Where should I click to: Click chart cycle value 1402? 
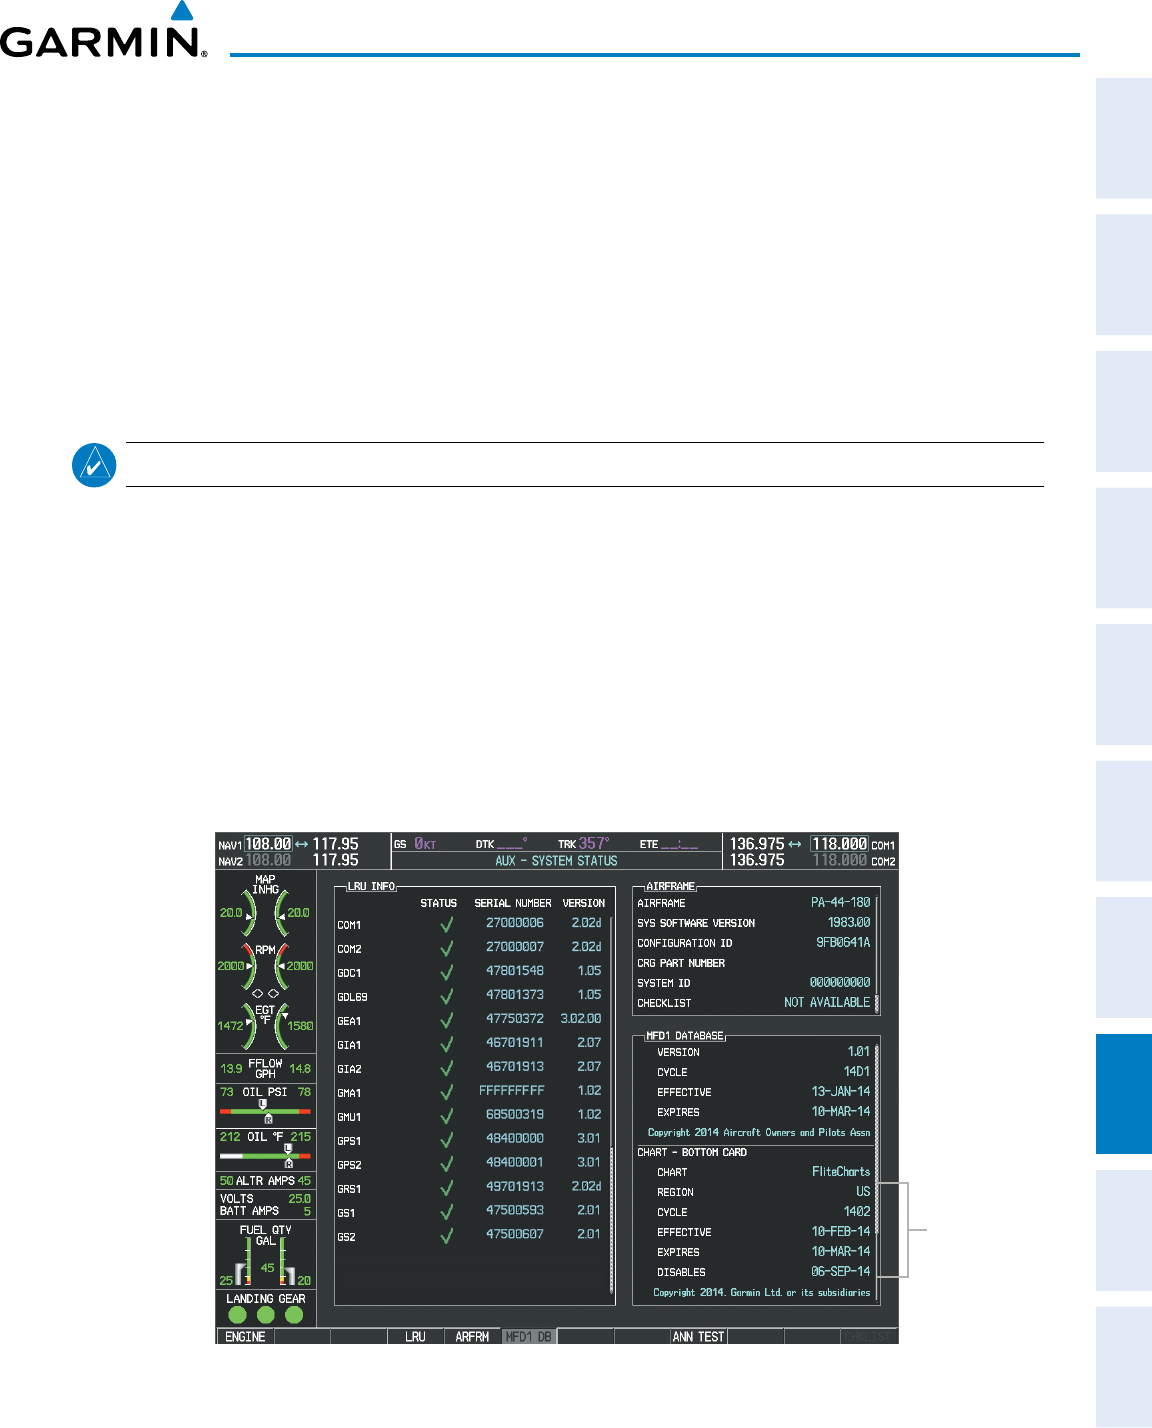(x=857, y=1211)
